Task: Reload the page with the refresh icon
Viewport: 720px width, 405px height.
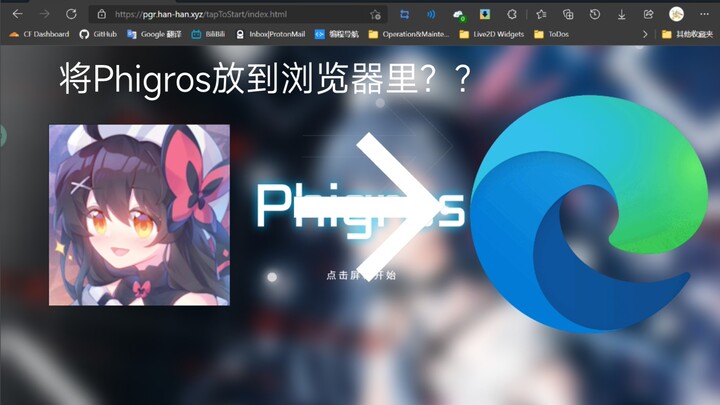Action: tap(71, 14)
